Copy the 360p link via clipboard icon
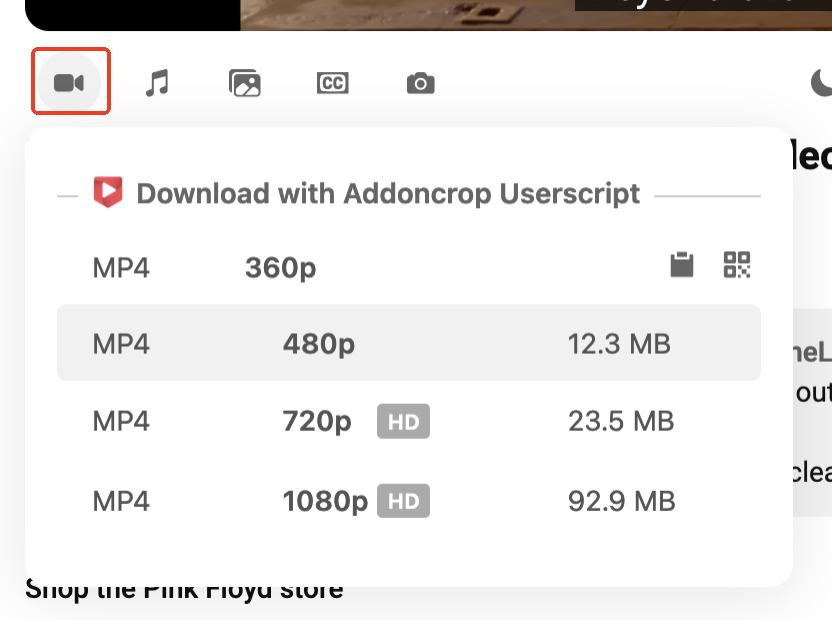This screenshot has width=832, height=620. [682, 265]
